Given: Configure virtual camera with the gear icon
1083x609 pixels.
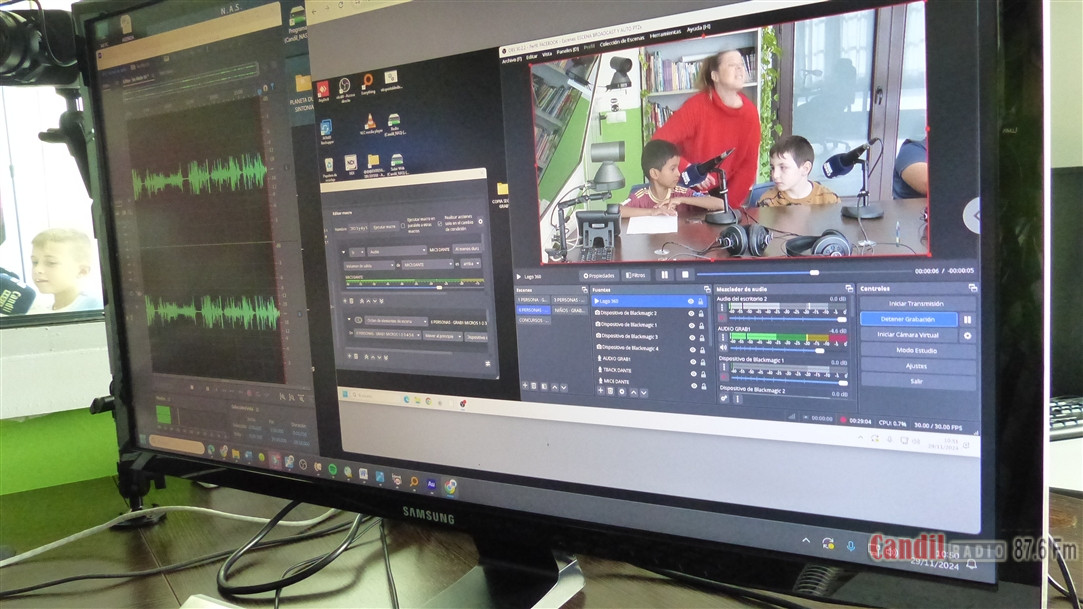Looking at the screenshot, I should (967, 336).
